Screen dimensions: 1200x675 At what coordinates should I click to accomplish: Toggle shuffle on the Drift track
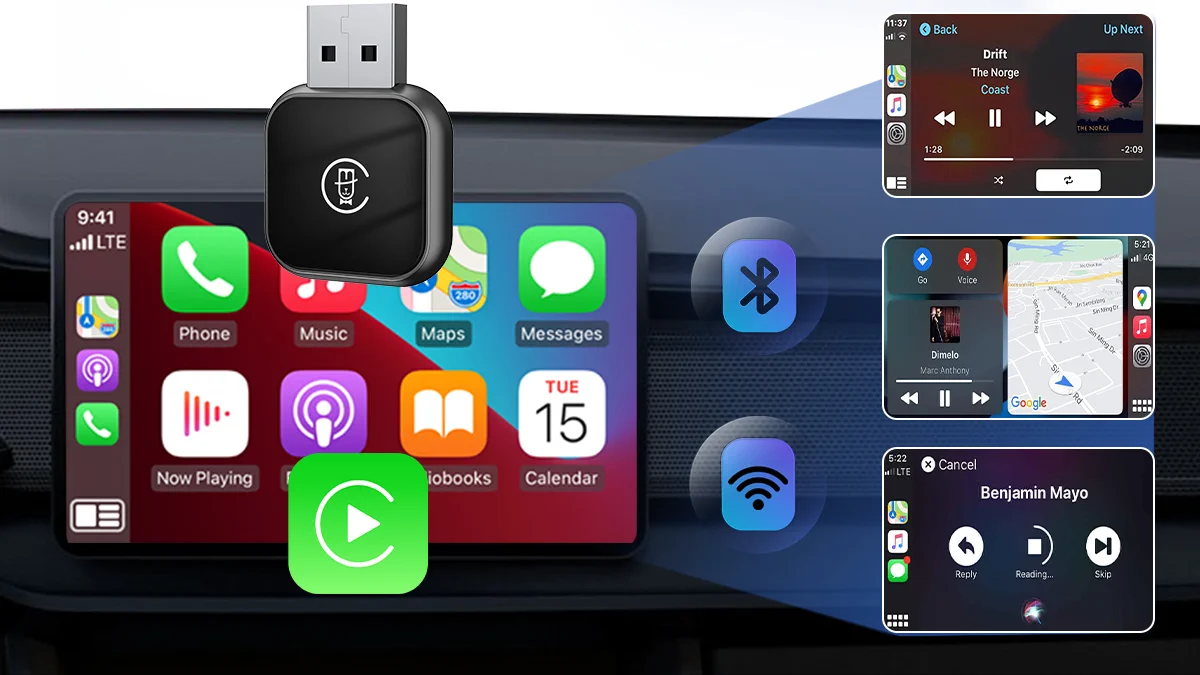(x=998, y=179)
